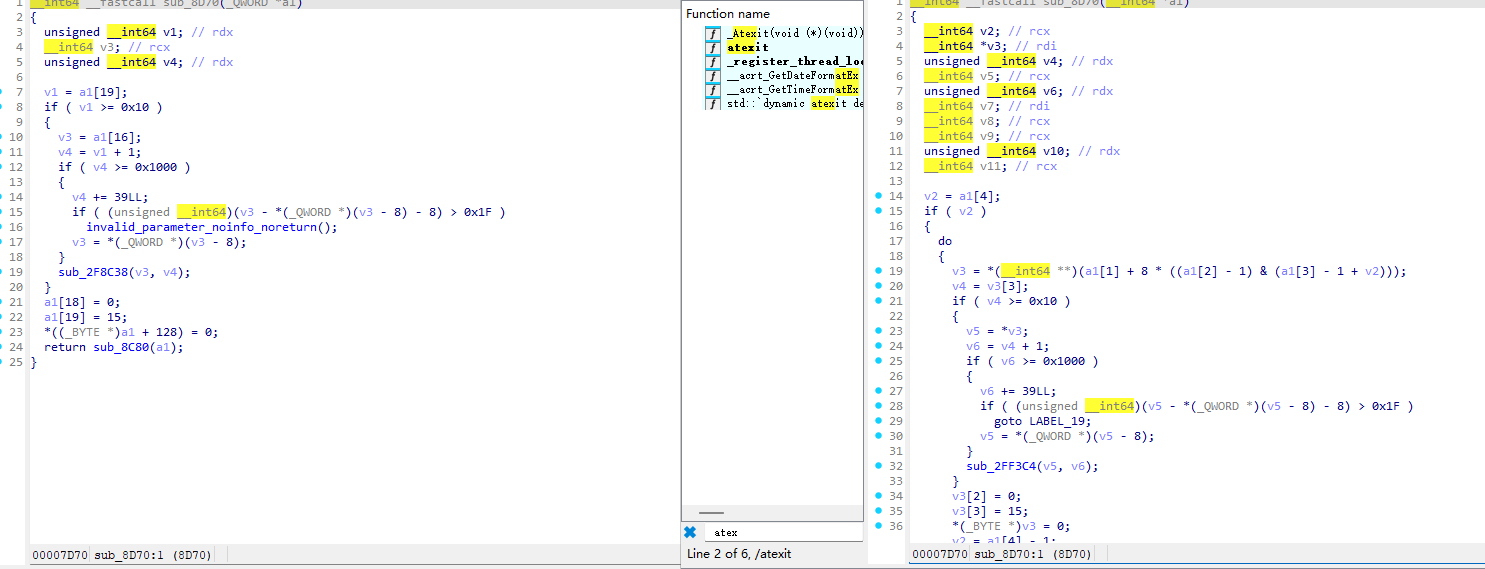Click 'a1[19] = 15;' line in left pane
The image size is (1485, 569).
point(86,317)
